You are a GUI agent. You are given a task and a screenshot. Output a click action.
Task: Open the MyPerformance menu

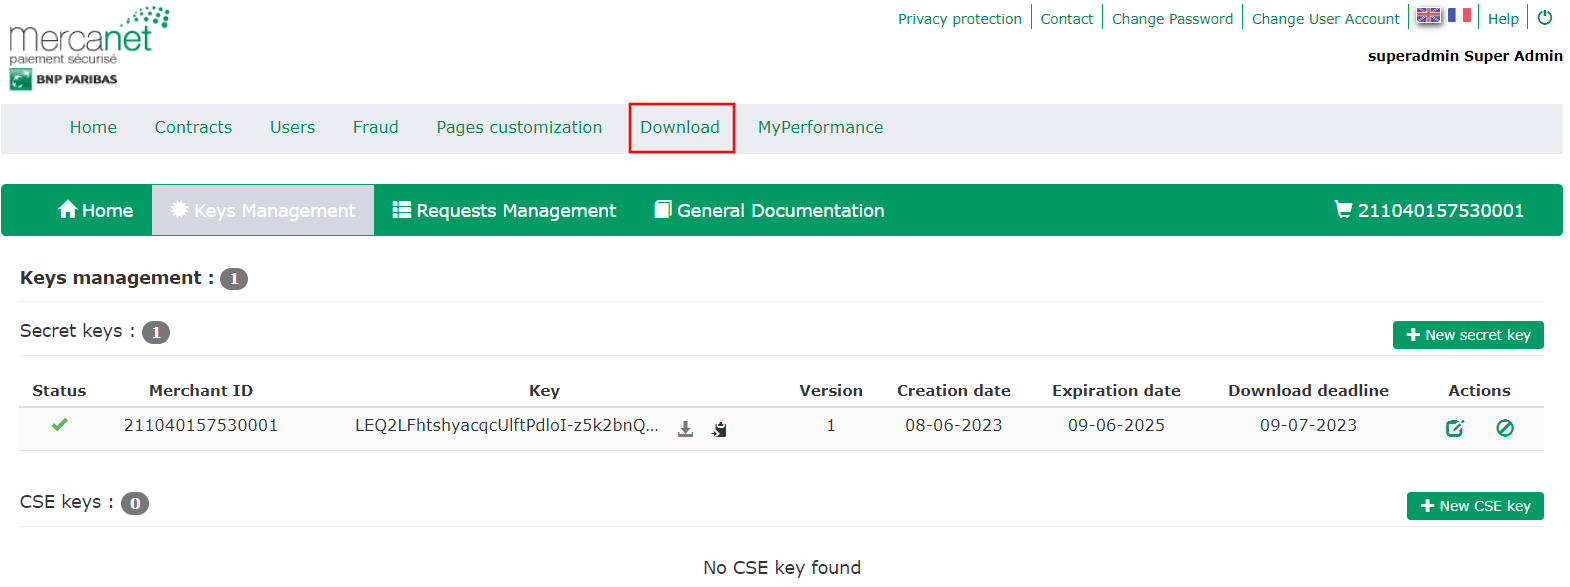(x=820, y=127)
